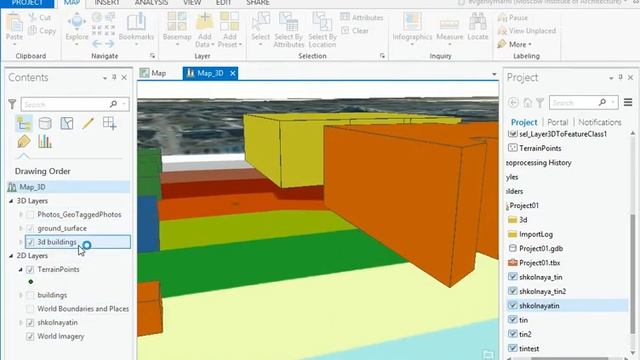The image size is (640, 360).
Task: Switch Contents to List By Drawing Order
Action: [24, 123]
